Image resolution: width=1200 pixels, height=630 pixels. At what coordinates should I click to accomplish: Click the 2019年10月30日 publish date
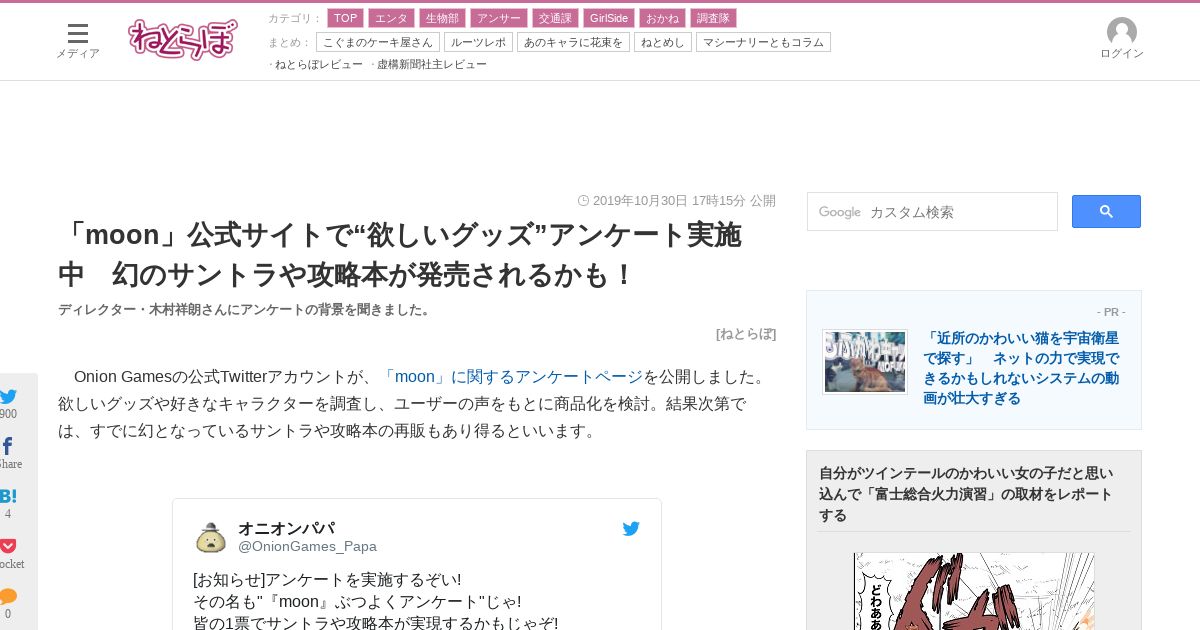click(677, 200)
